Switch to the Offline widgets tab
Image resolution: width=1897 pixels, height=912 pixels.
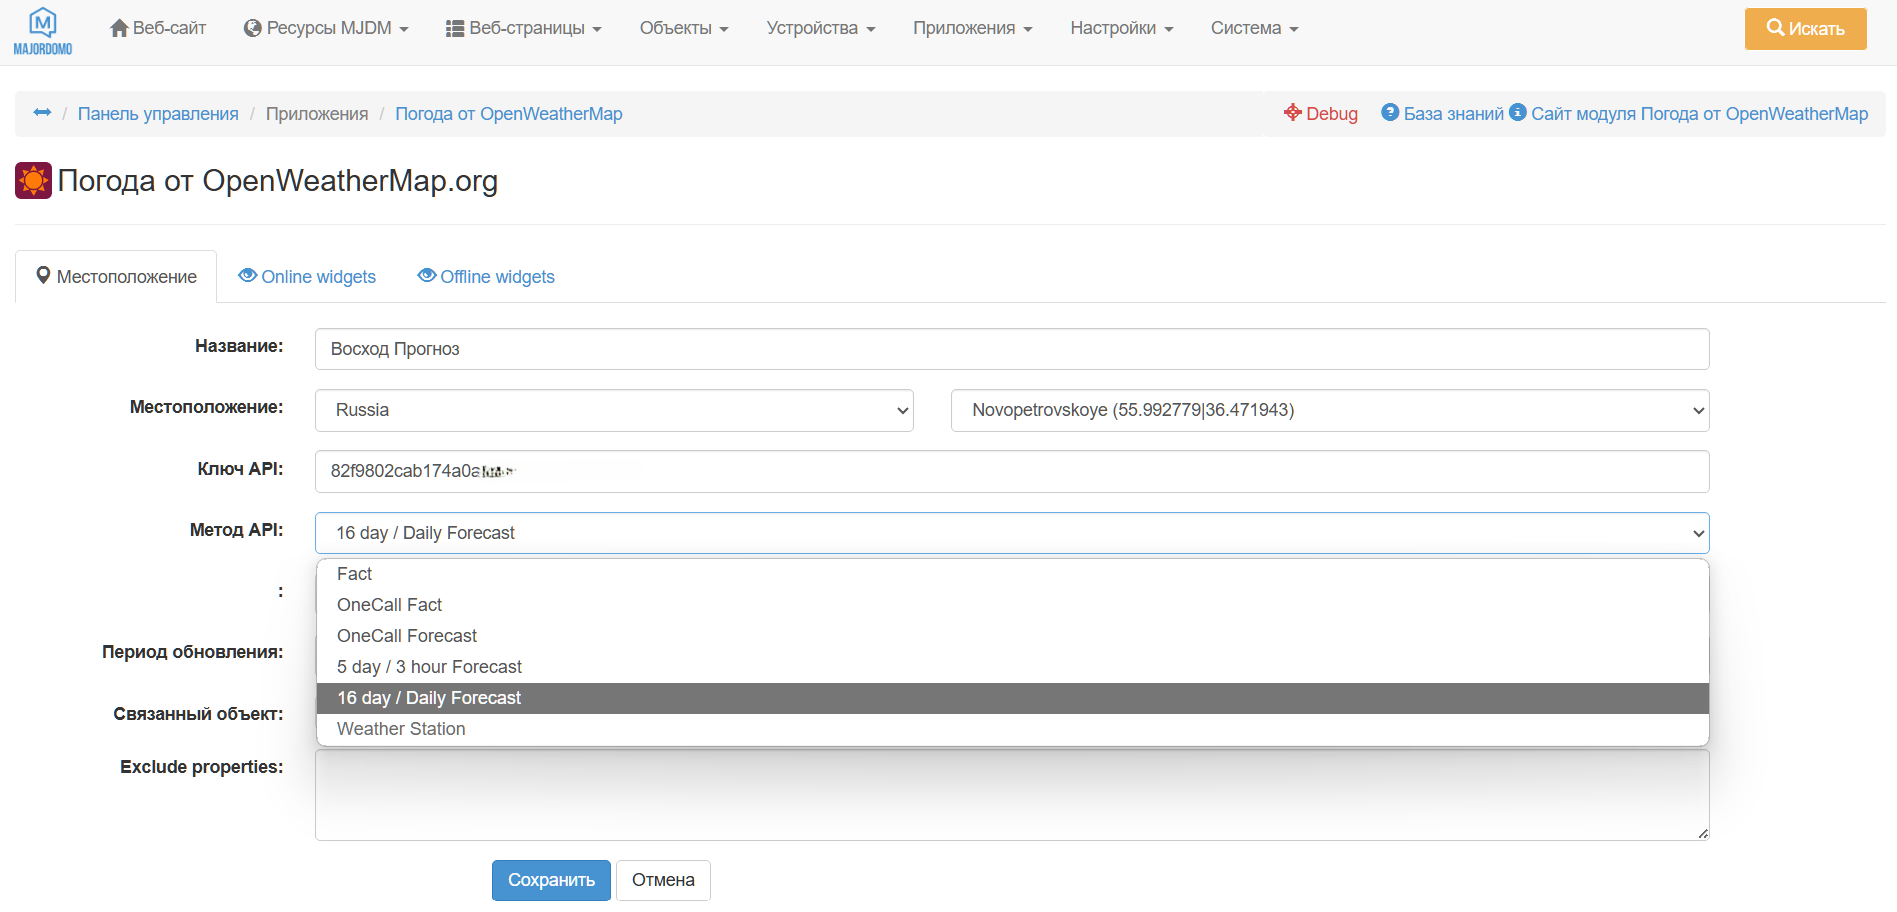click(486, 277)
